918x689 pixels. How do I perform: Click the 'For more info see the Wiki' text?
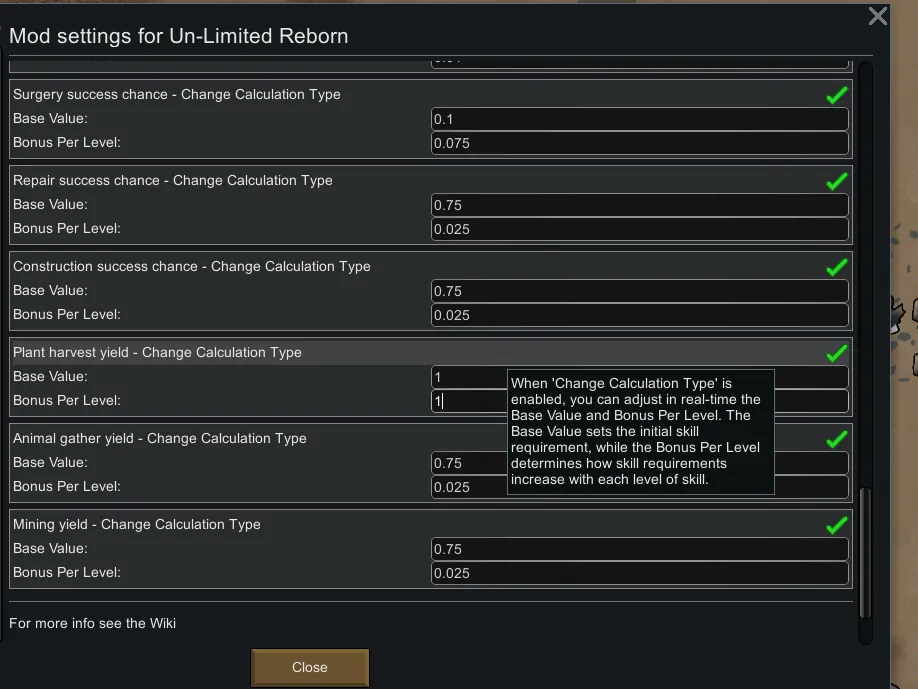[x=93, y=623]
